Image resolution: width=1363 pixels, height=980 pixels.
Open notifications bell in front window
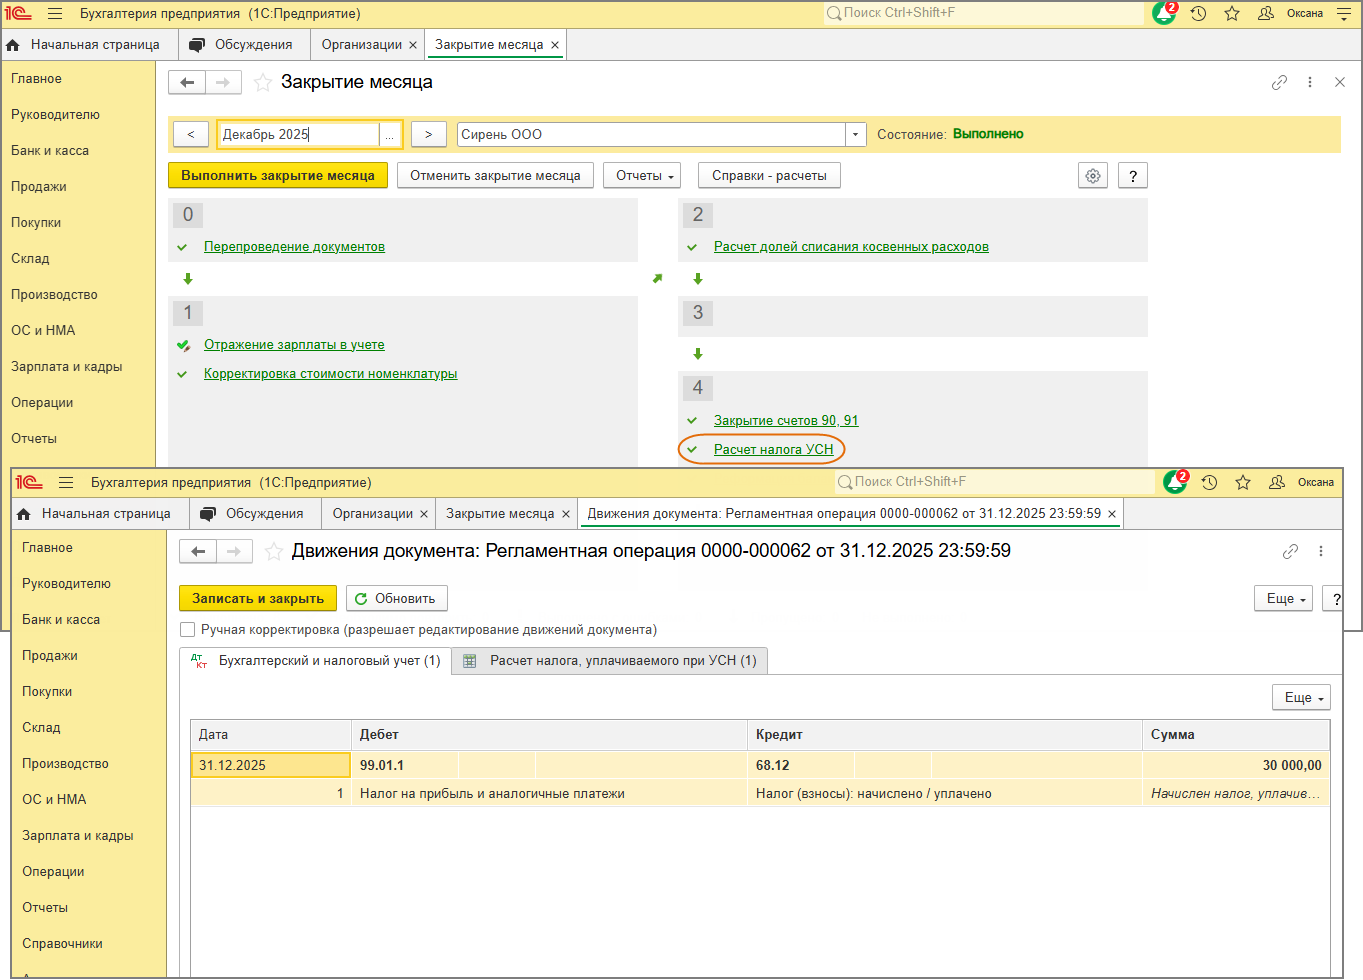[1175, 482]
